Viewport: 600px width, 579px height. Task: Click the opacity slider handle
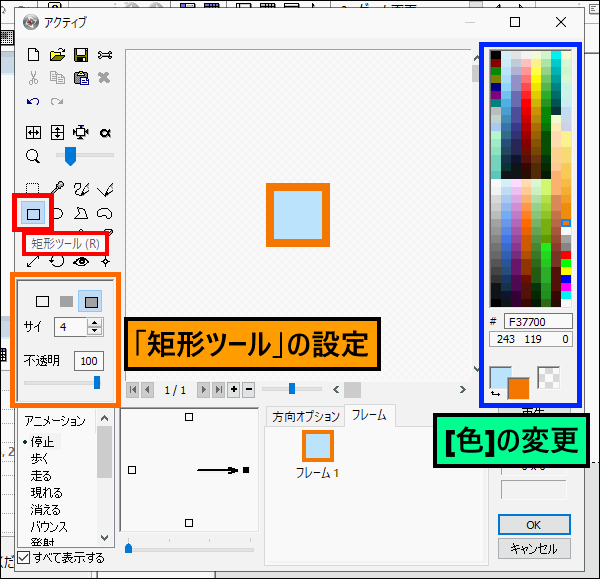point(97,382)
